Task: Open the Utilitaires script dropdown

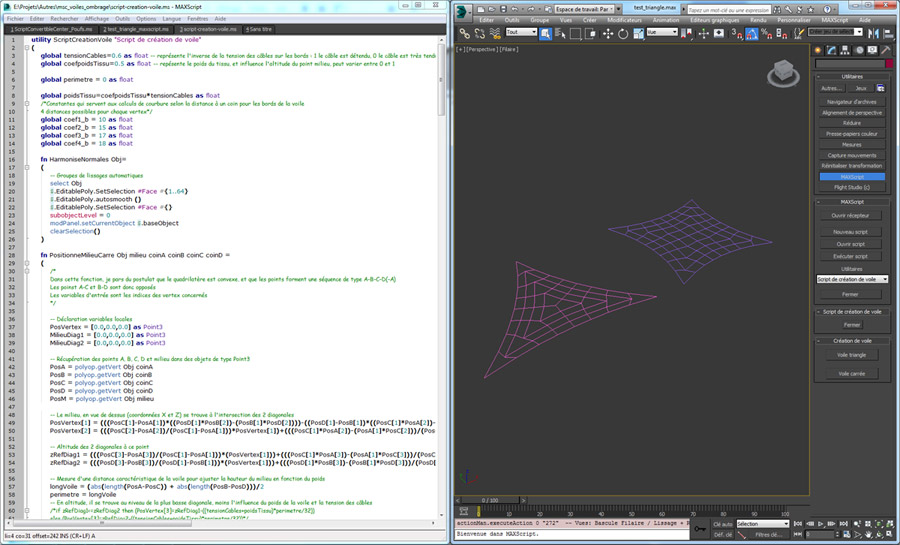Action: click(852, 279)
